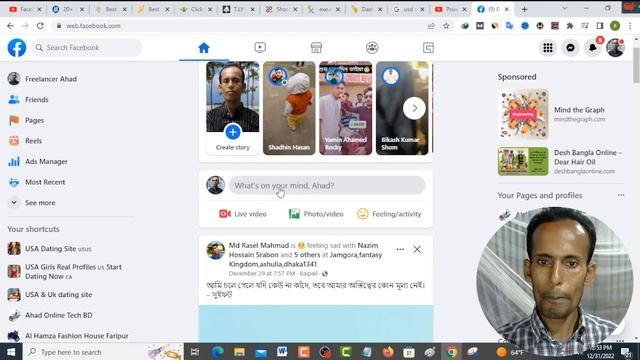Image resolution: width=640 pixels, height=360 pixels.
Task: Open the Gaming tab icon
Action: [428, 48]
